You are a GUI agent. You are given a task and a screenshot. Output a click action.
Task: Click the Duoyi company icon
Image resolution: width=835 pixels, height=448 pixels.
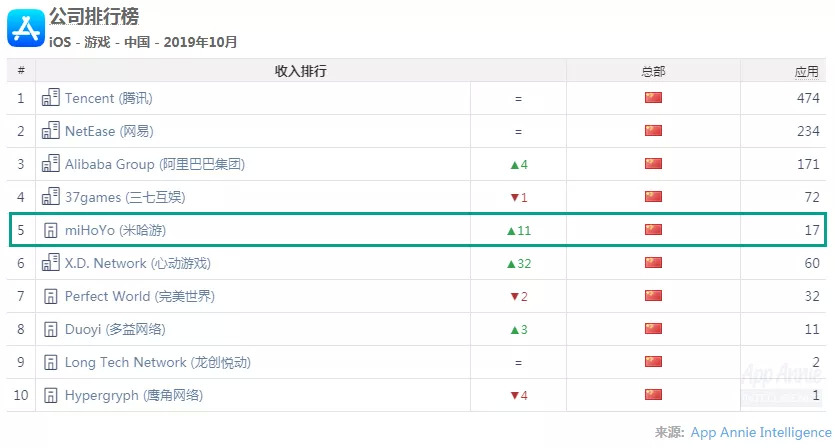point(50,329)
